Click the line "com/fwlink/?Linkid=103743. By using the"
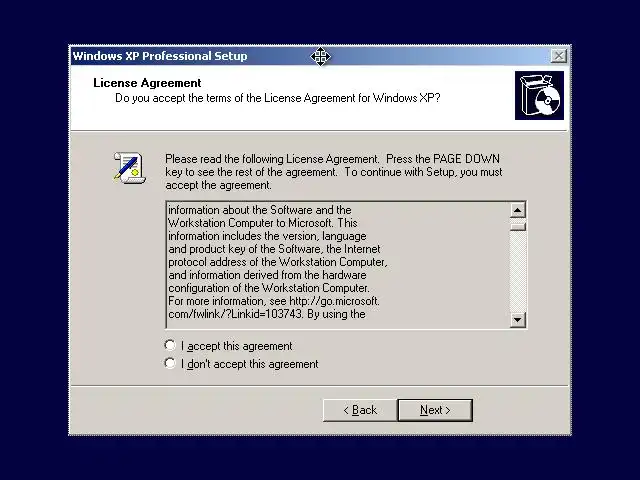Viewport: 640px width, 480px height. coord(267,314)
